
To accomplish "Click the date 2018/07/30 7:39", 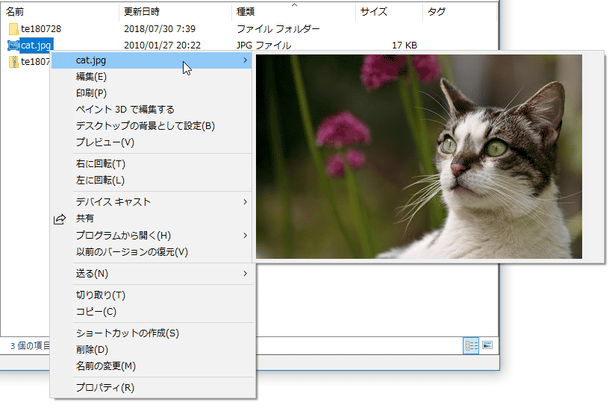I will point(160,29).
